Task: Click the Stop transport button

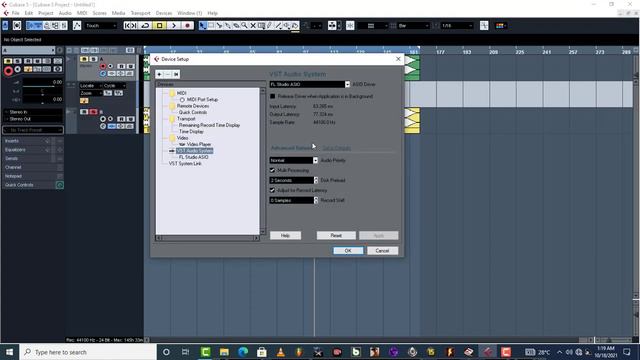Action: click(160, 25)
